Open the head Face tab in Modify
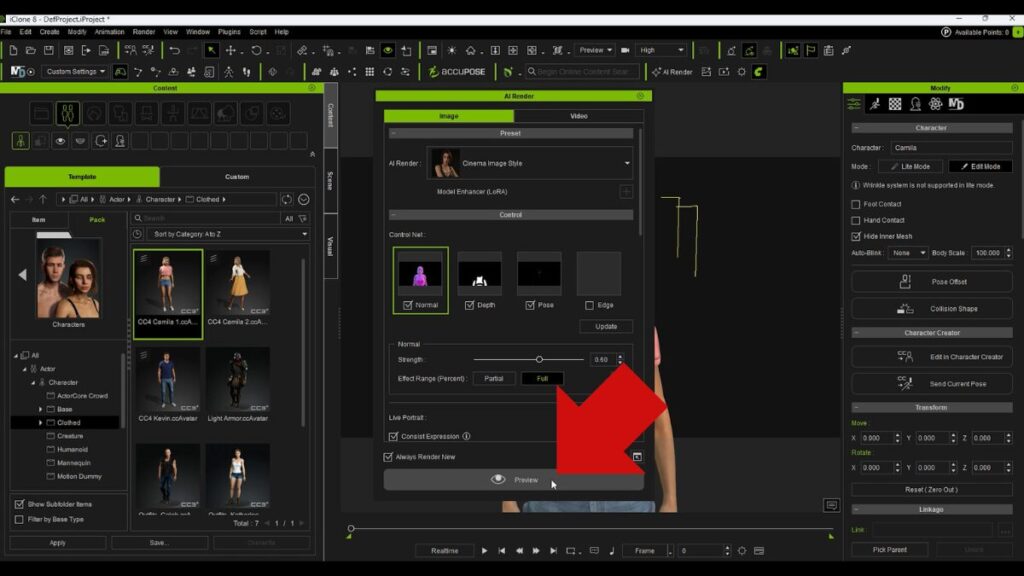 click(915, 104)
